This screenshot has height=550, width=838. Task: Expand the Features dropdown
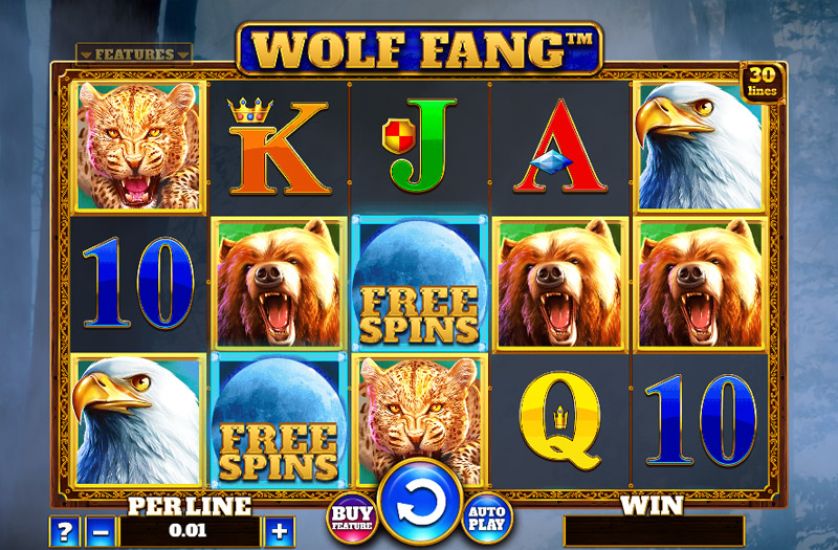(x=134, y=54)
